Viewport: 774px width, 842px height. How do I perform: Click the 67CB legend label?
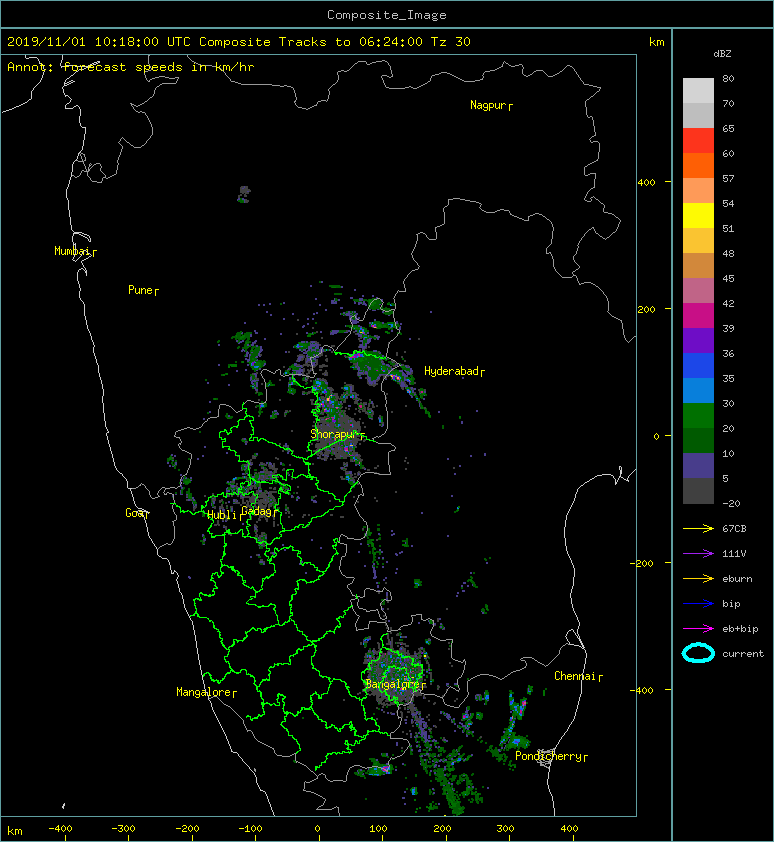(734, 528)
